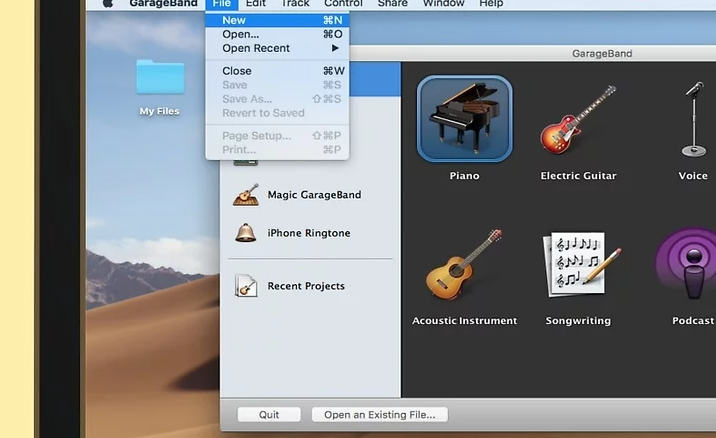Click the Voice label text
716x438 pixels.
(x=693, y=176)
